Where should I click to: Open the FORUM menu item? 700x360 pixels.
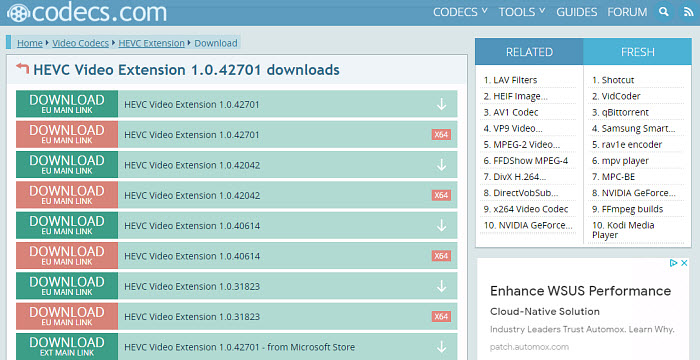click(627, 12)
